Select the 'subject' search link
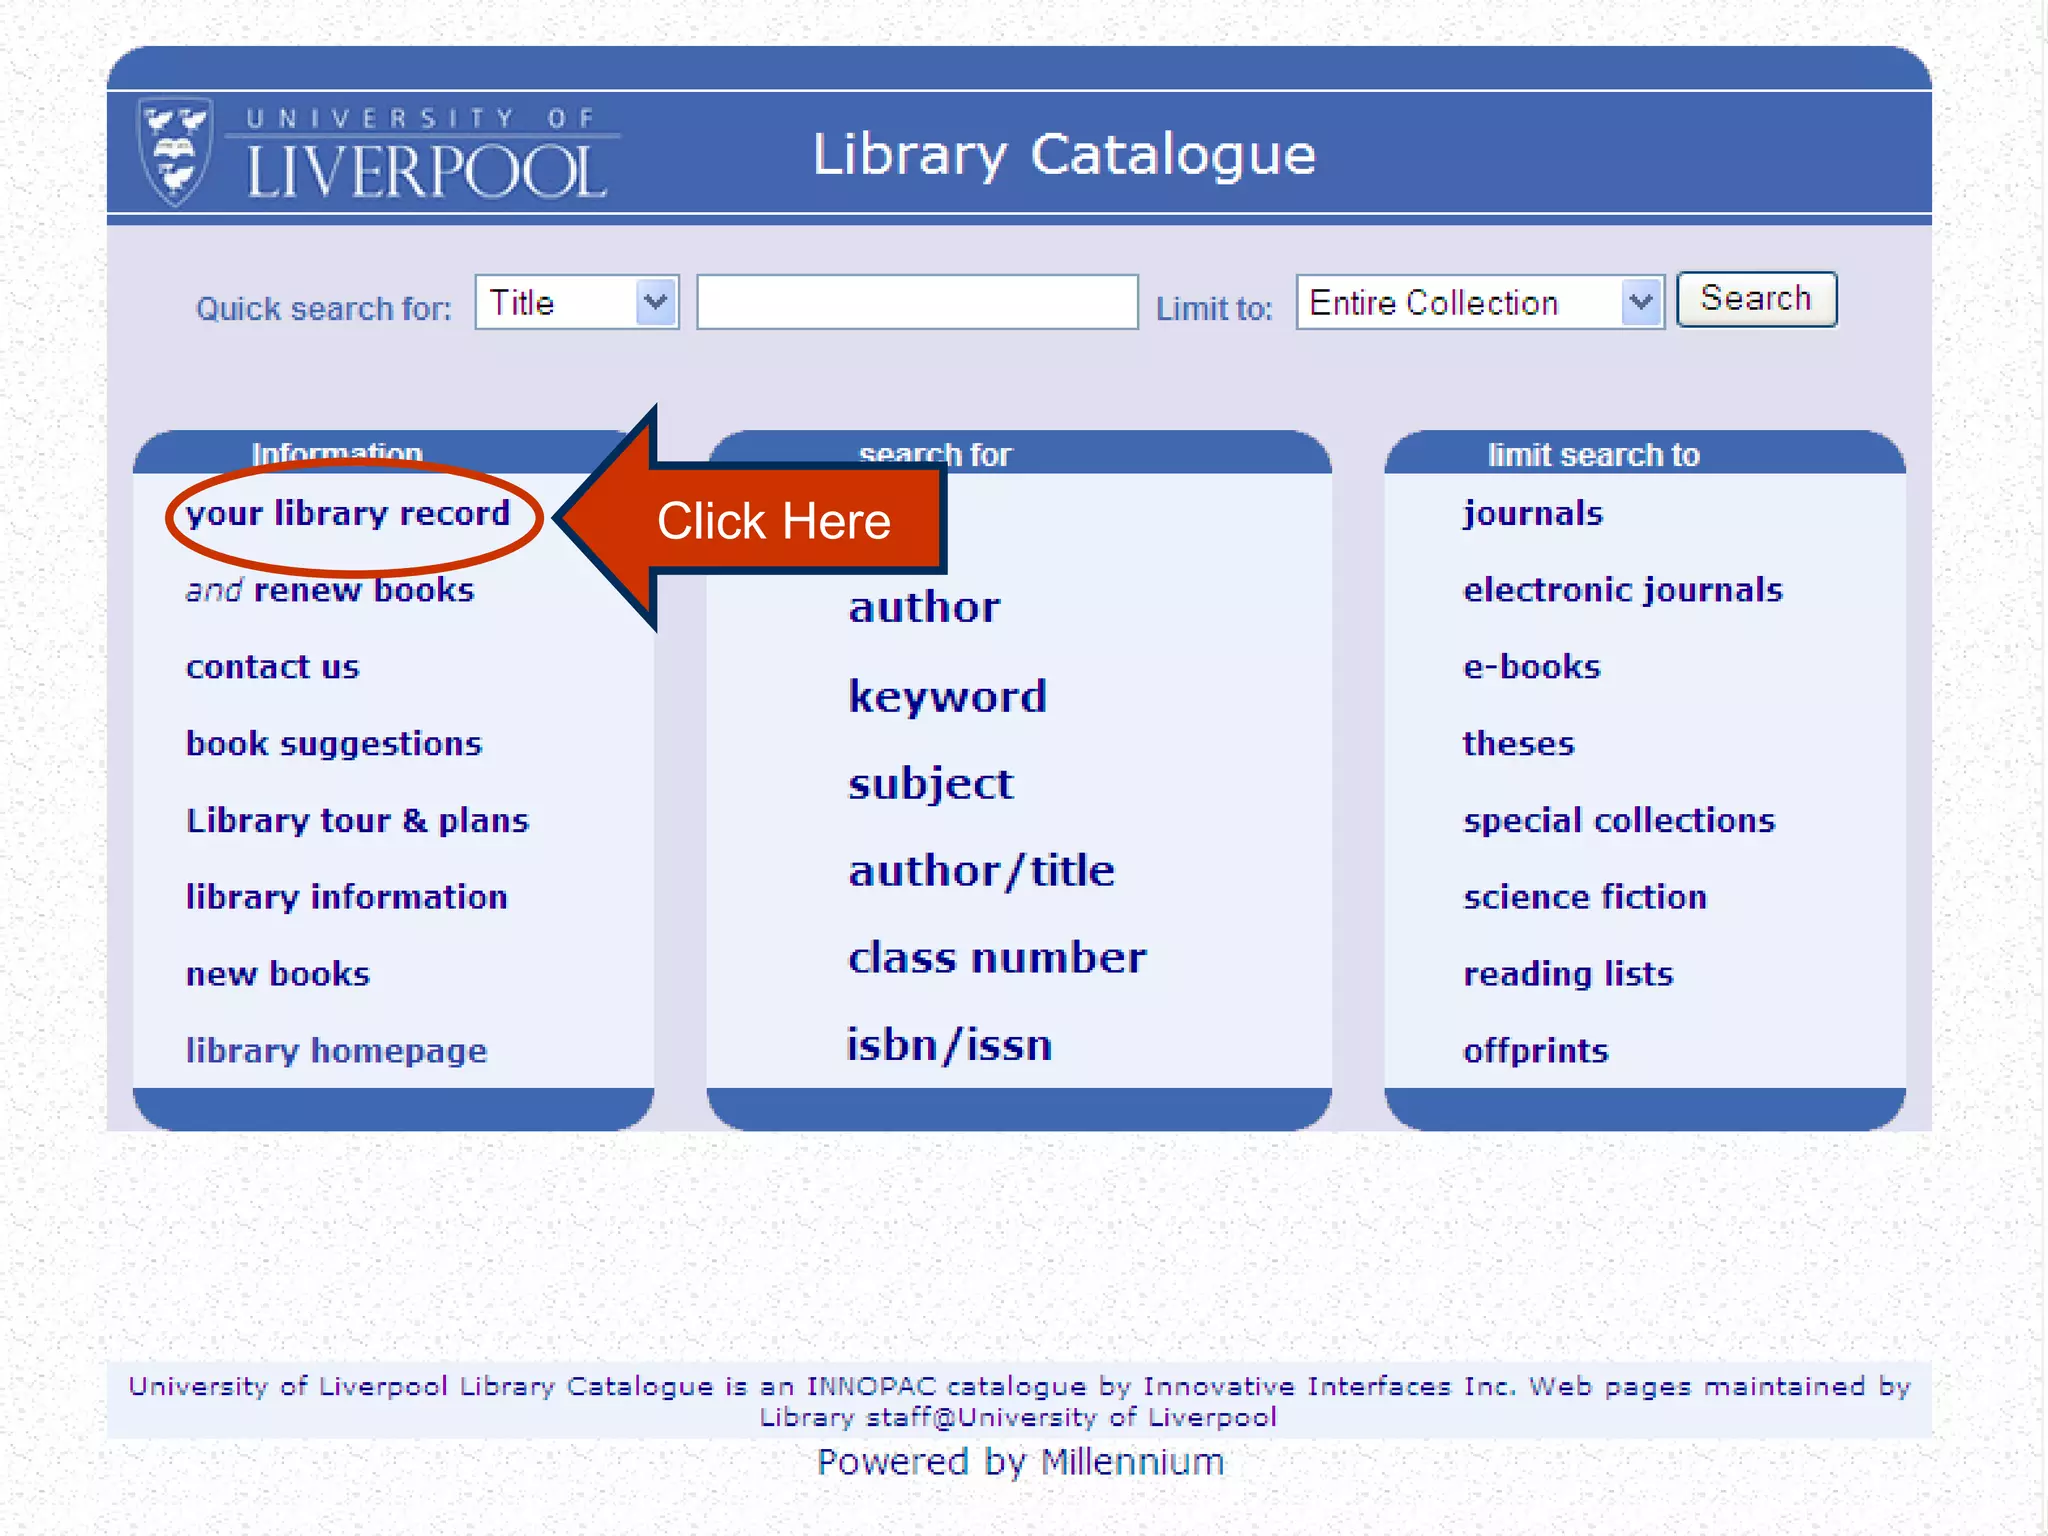Screen dimensions: 2048x1536 coord(931,783)
